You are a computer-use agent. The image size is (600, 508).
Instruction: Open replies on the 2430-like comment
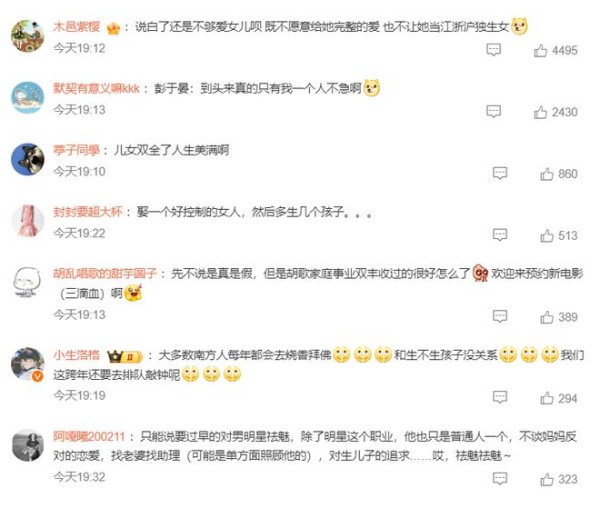493,111
